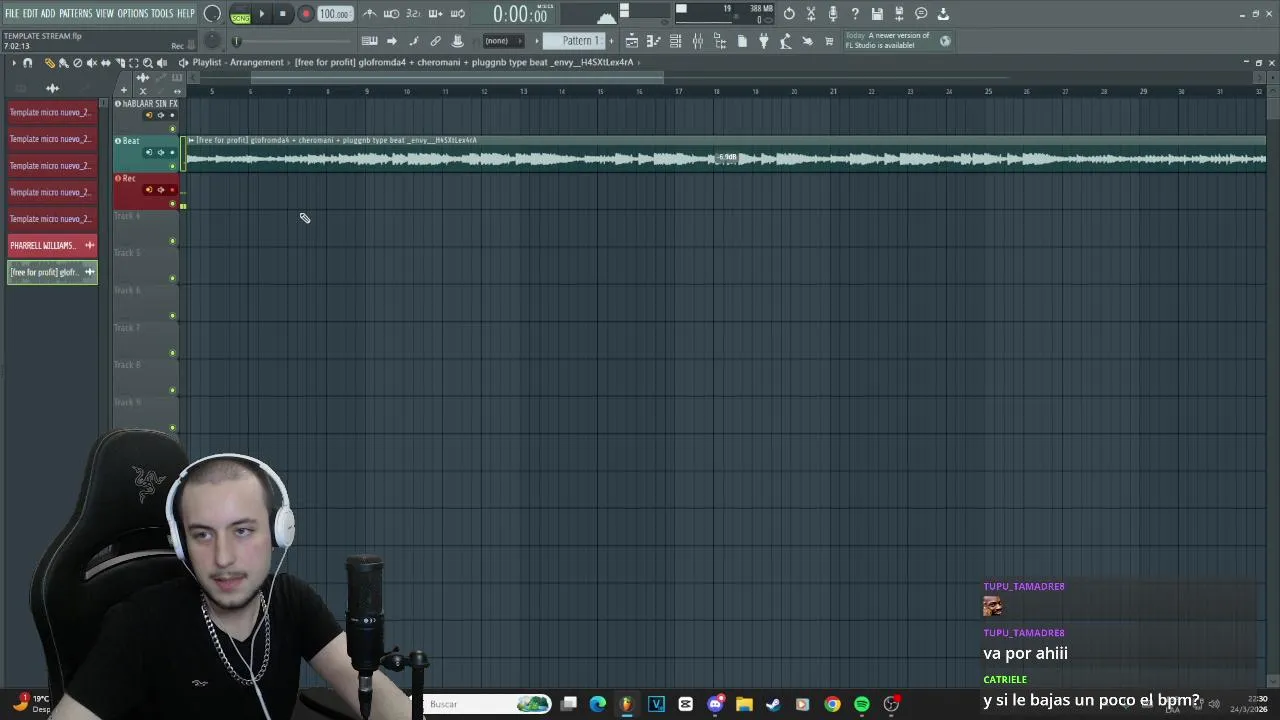Viewport: 1280px width, 720px height.
Task: Open the HELP menu
Action: [x=186, y=14]
